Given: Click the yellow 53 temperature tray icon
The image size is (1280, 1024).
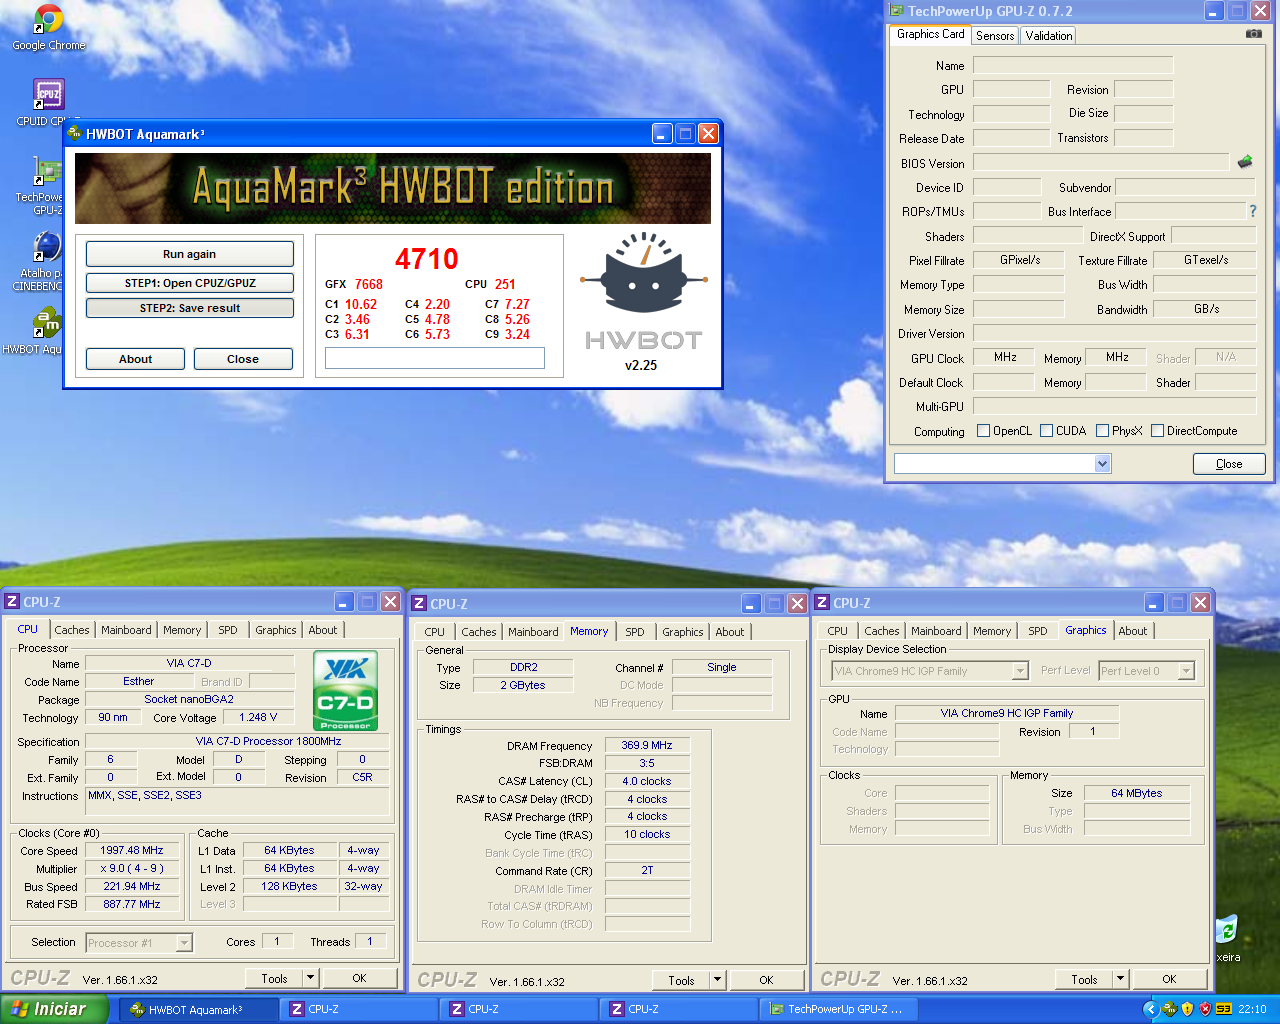Looking at the screenshot, I should click(x=1223, y=1009).
